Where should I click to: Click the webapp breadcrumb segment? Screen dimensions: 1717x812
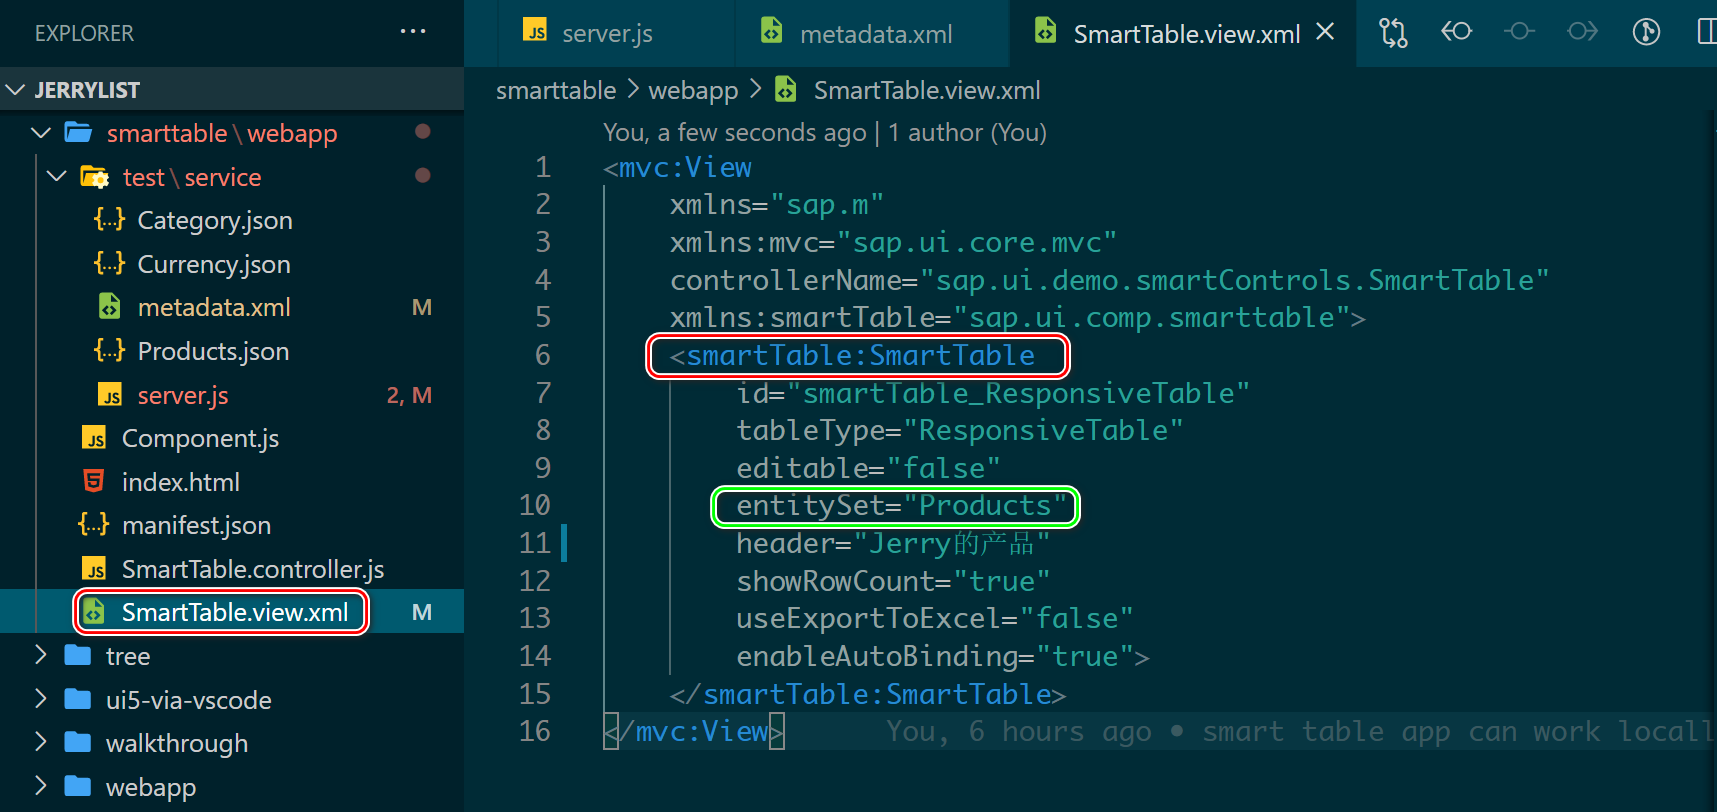692,91
